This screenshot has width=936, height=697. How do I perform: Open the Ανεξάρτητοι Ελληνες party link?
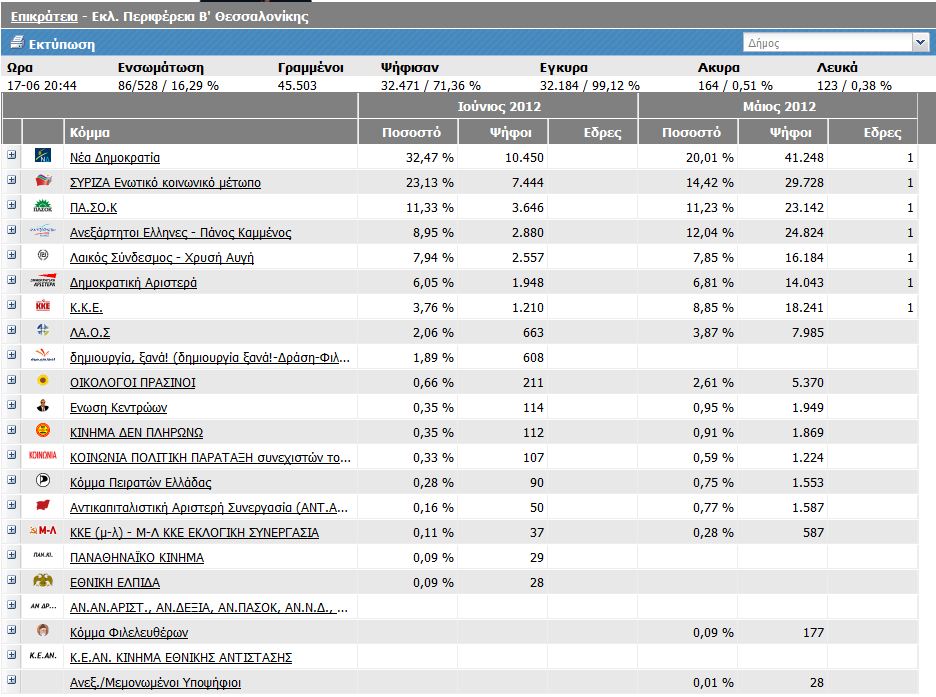(x=180, y=232)
